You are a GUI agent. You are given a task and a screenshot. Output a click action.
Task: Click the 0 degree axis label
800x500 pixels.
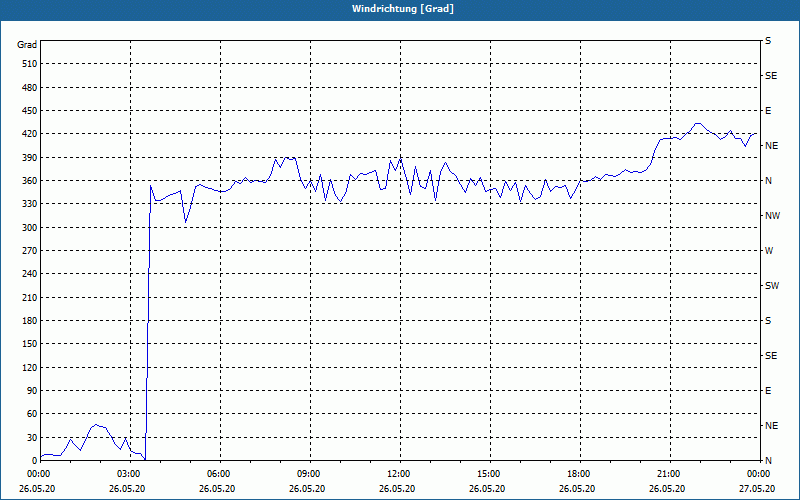point(35,461)
